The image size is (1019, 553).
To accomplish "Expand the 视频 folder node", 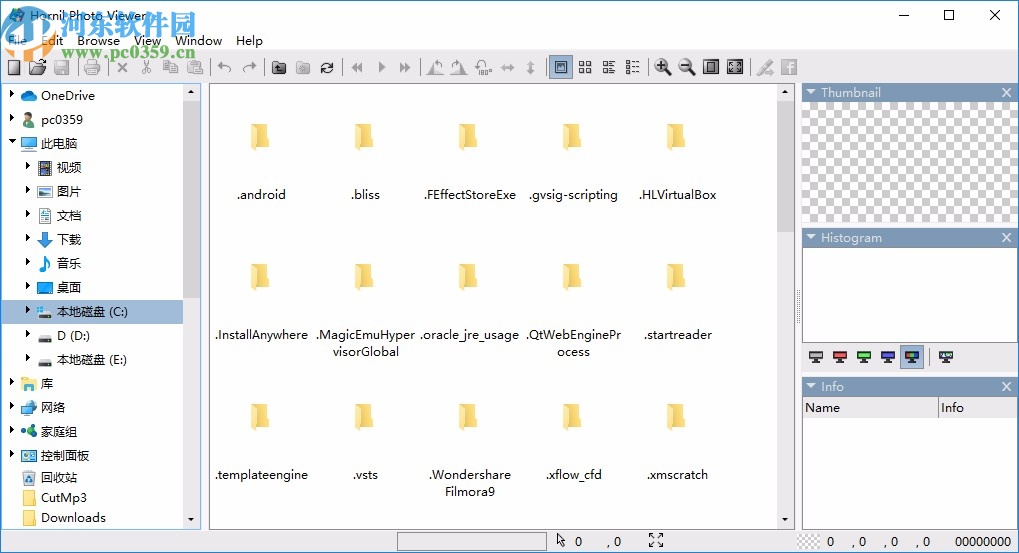I will 27,166.
